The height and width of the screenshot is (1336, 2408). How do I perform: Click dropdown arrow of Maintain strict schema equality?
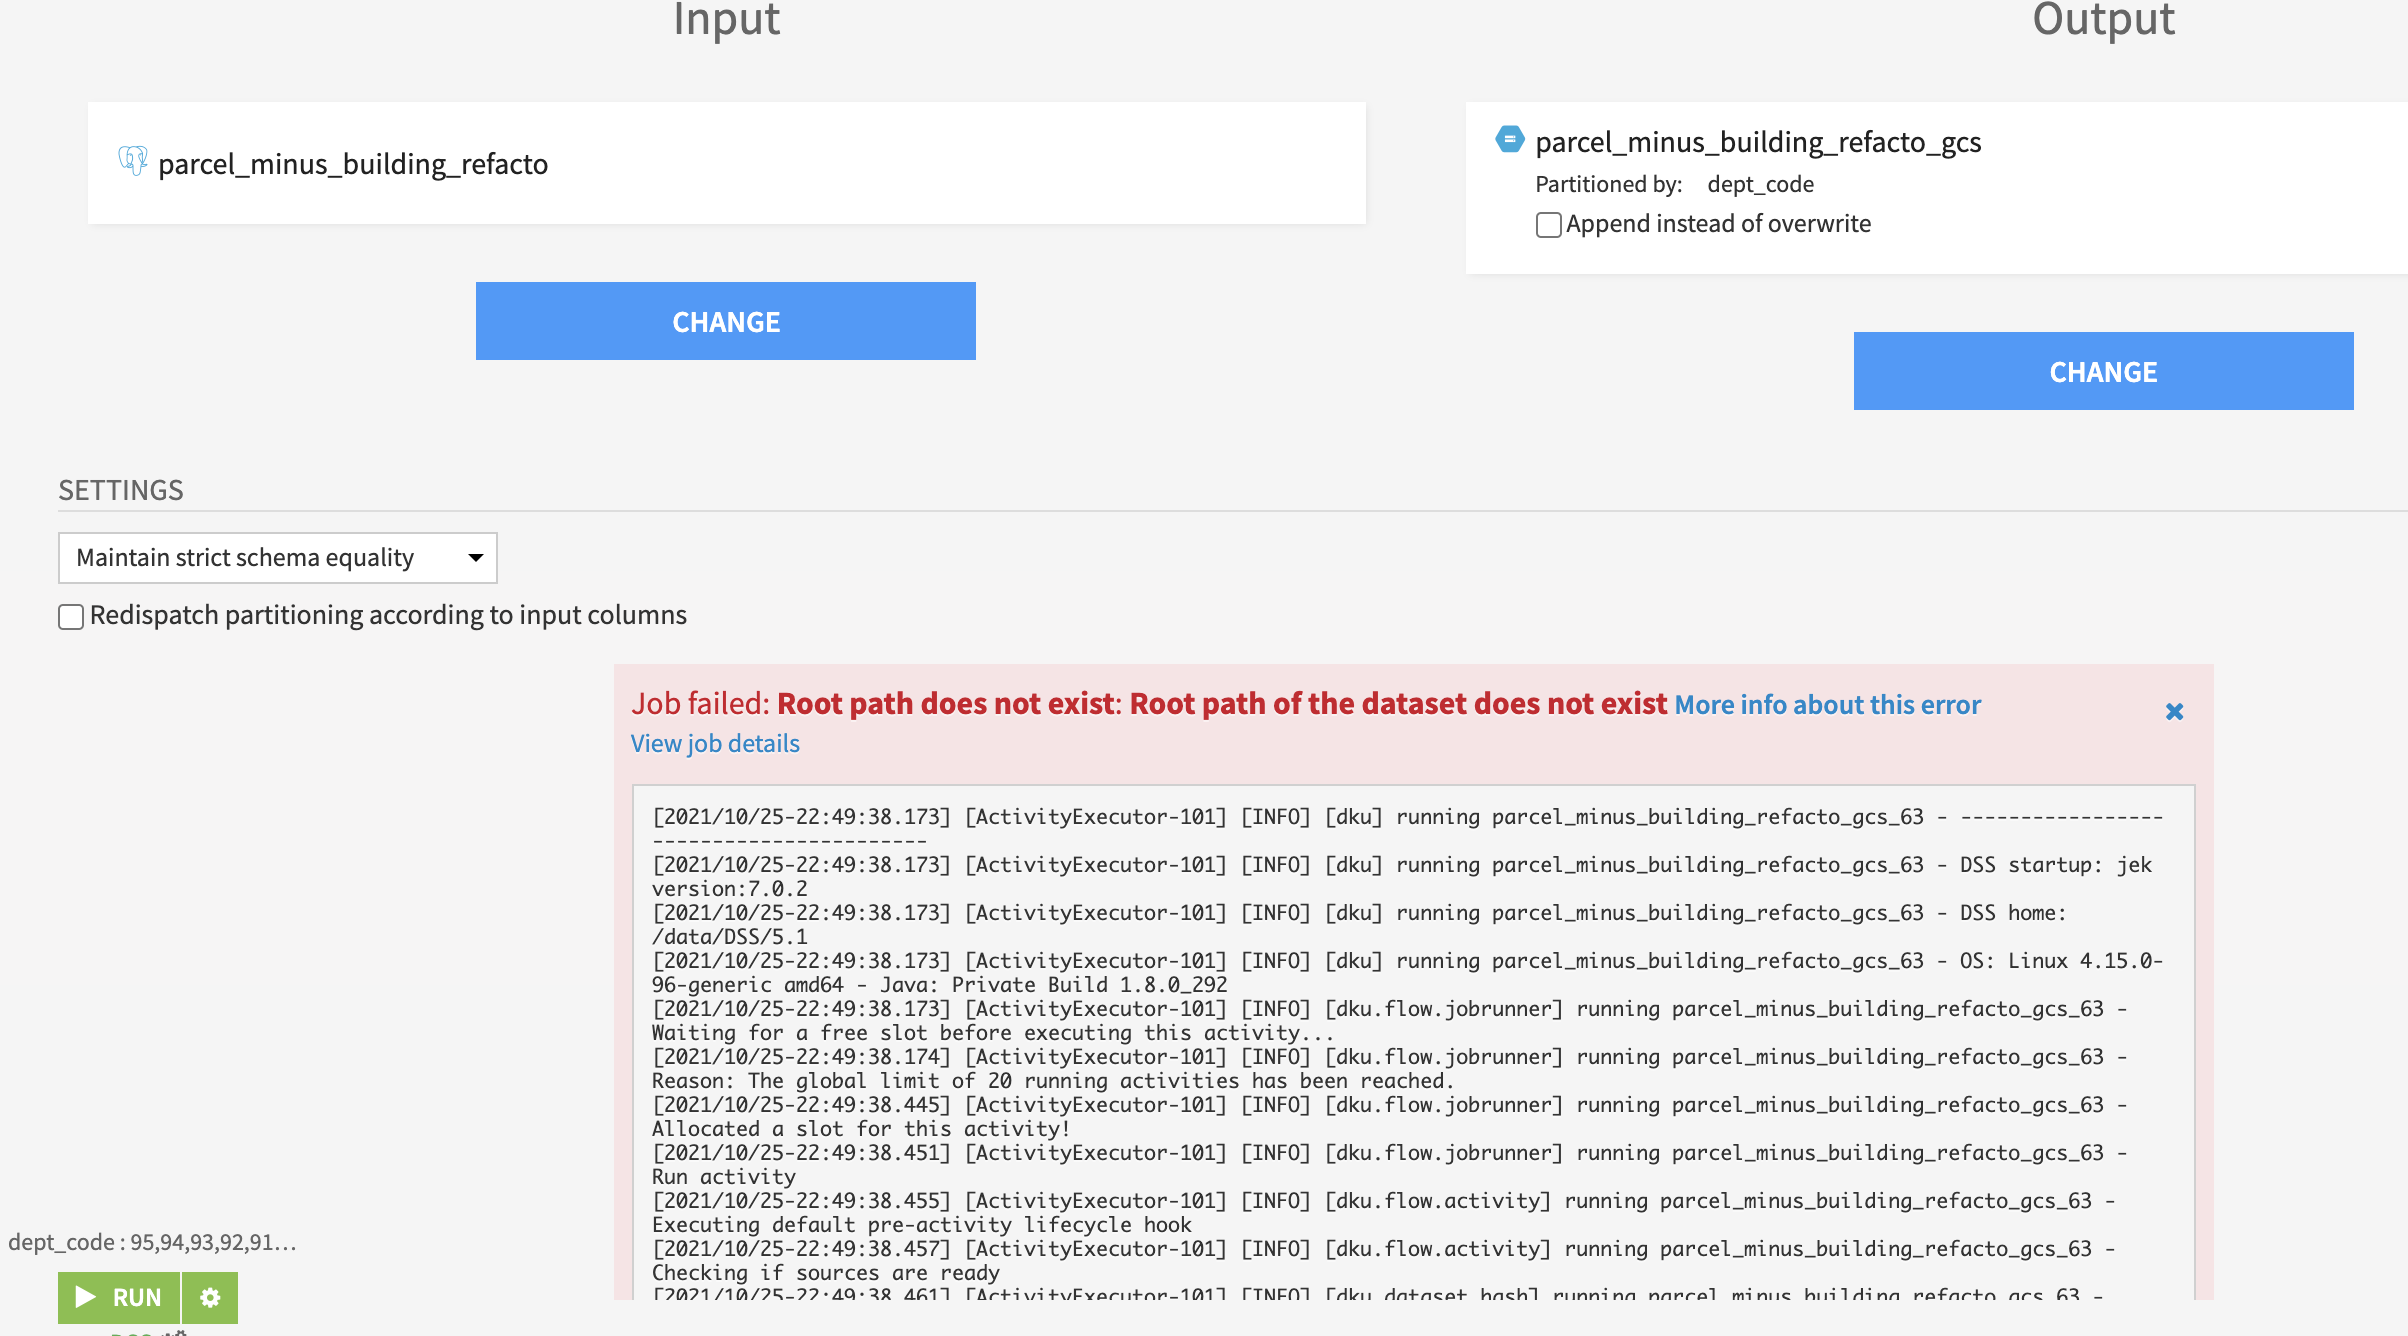click(x=476, y=558)
